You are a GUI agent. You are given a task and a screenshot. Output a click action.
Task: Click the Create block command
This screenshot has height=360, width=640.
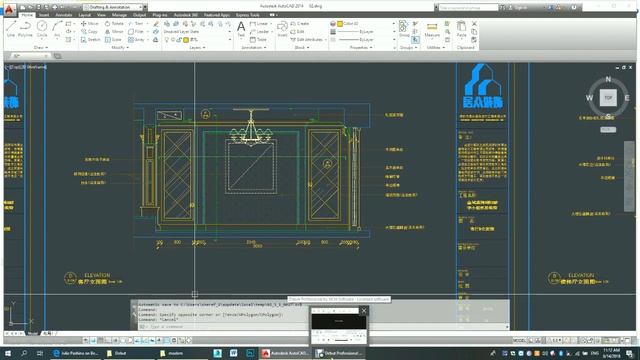click(x=300, y=24)
